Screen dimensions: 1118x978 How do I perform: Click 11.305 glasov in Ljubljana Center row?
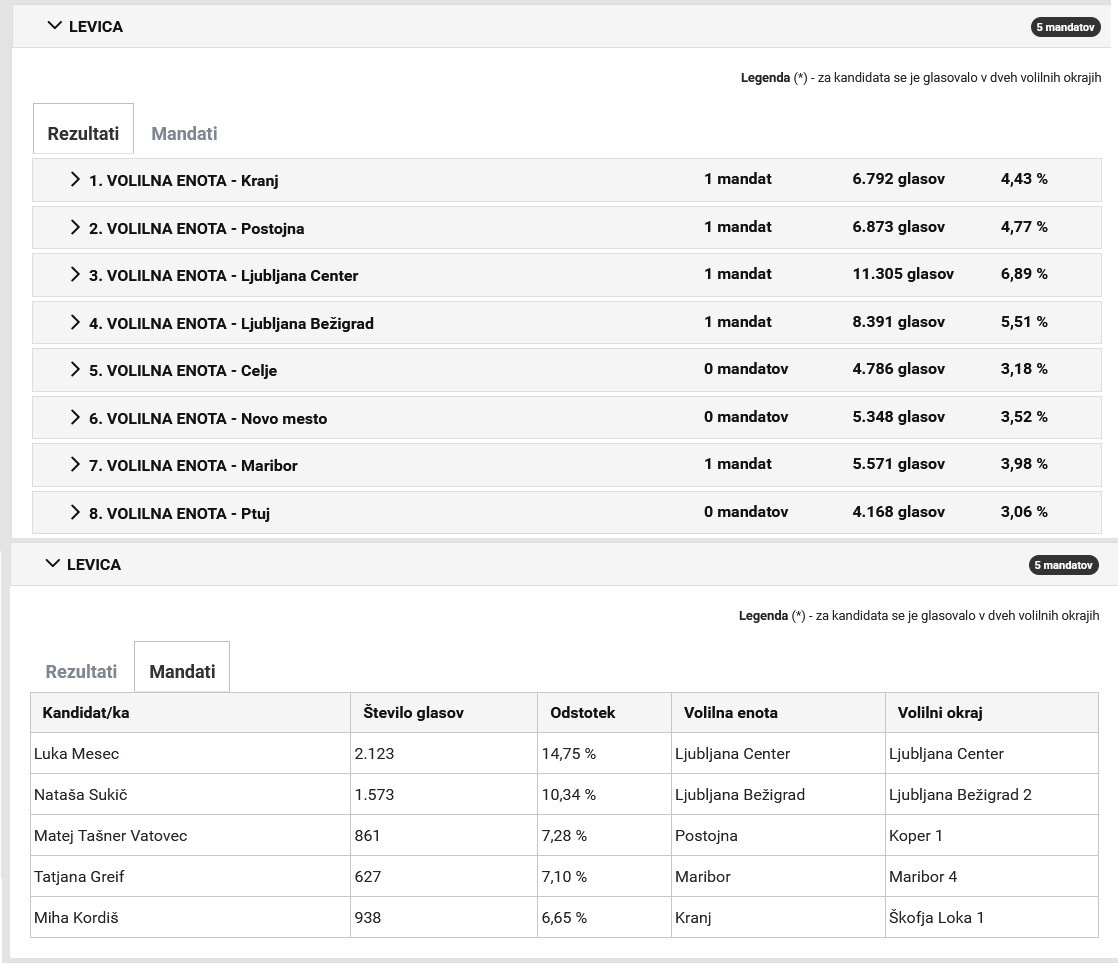pos(903,274)
